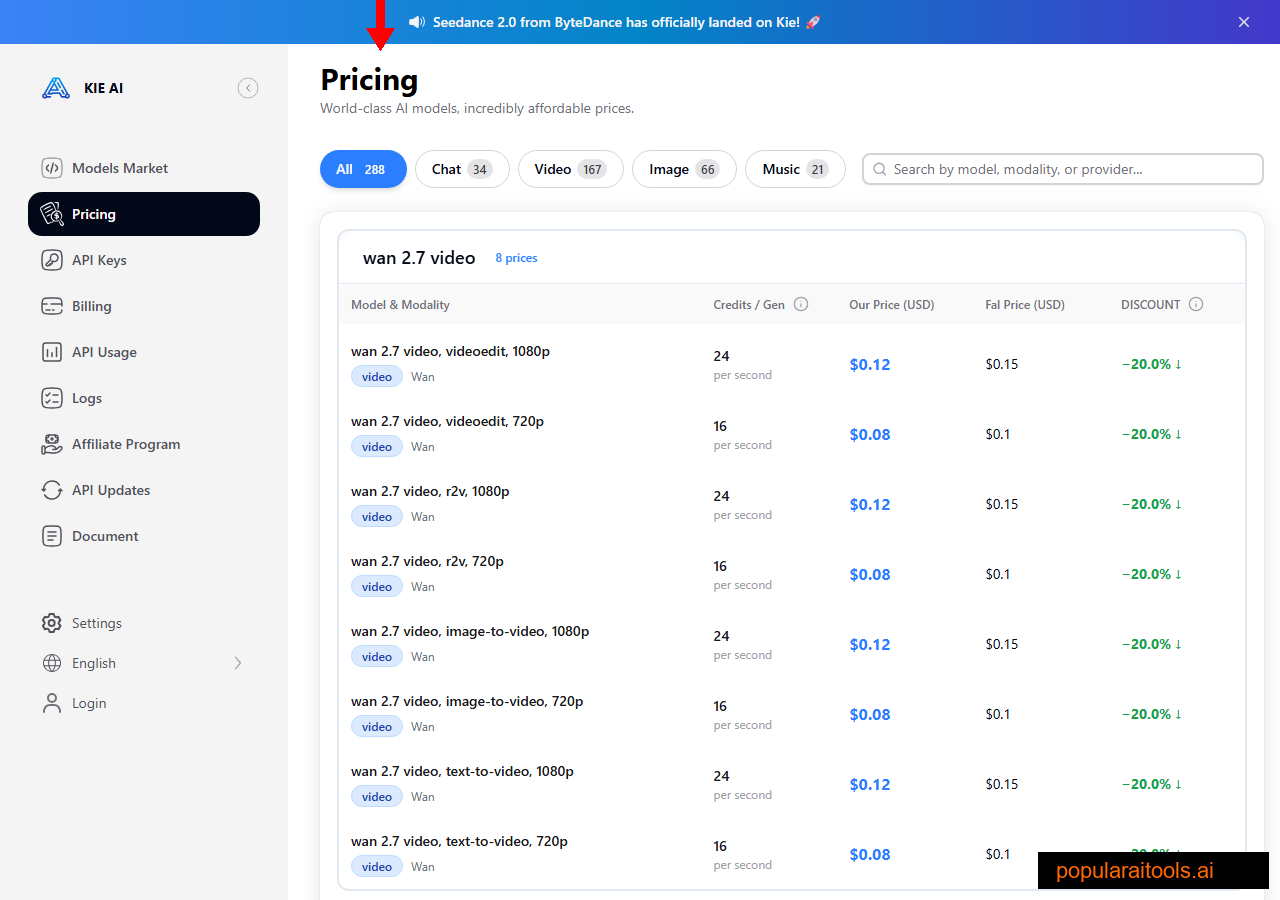Click the KIE AI logo
Image resolution: width=1280 pixels, height=900 pixels.
[80, 88]
